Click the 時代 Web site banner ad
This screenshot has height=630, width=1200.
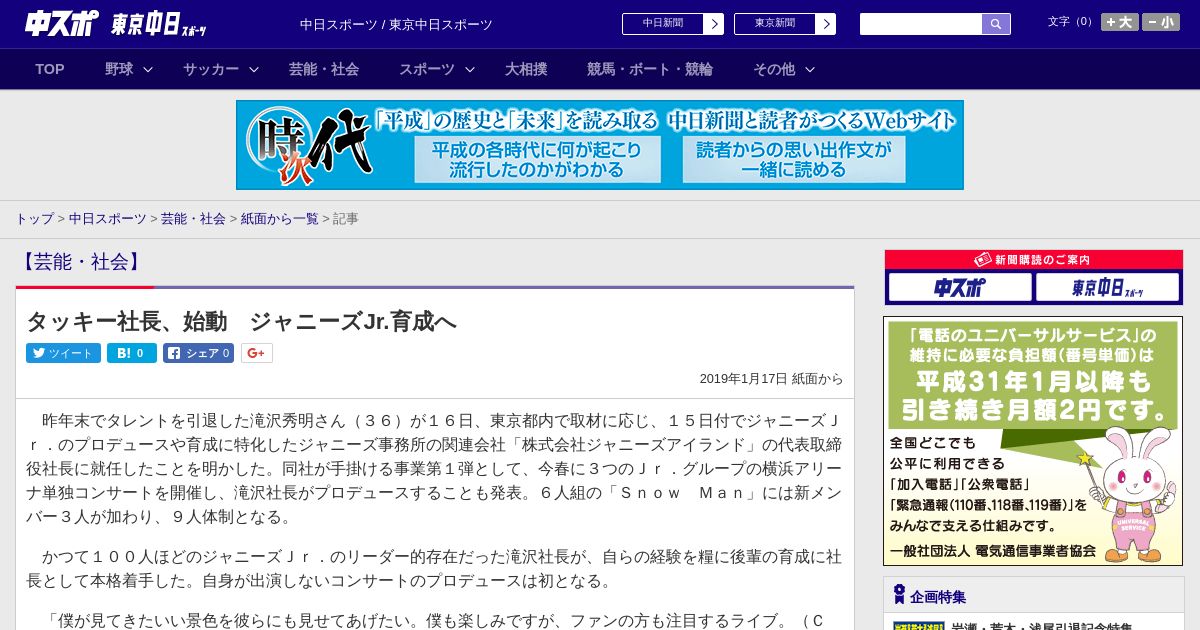600,145
